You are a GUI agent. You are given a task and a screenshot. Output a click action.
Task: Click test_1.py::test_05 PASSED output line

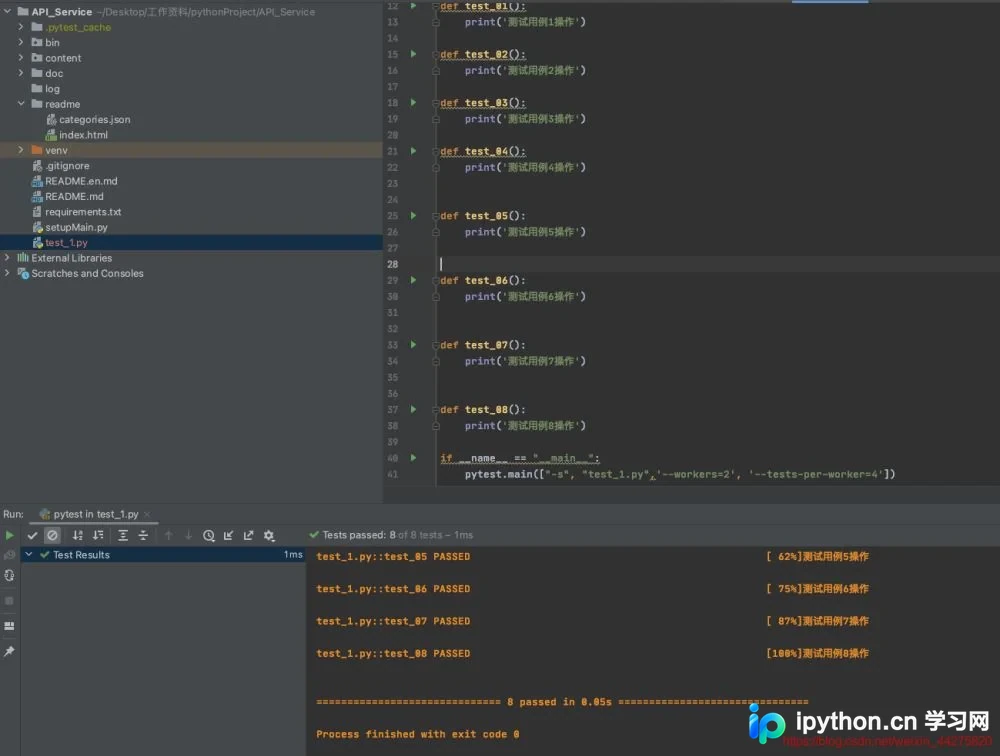click(393, 556)
